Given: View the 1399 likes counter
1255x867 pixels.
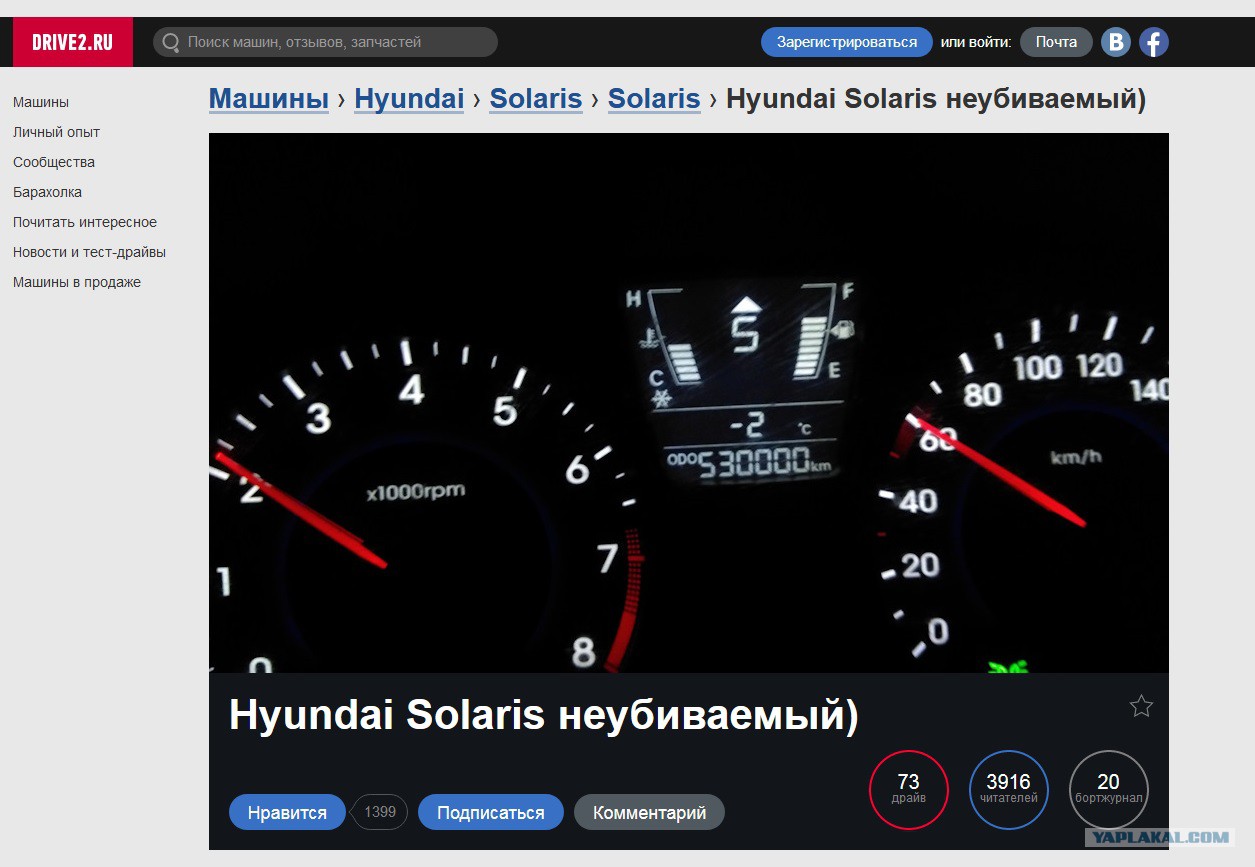Looking at the screenshot, I should (x=379, y=812).
